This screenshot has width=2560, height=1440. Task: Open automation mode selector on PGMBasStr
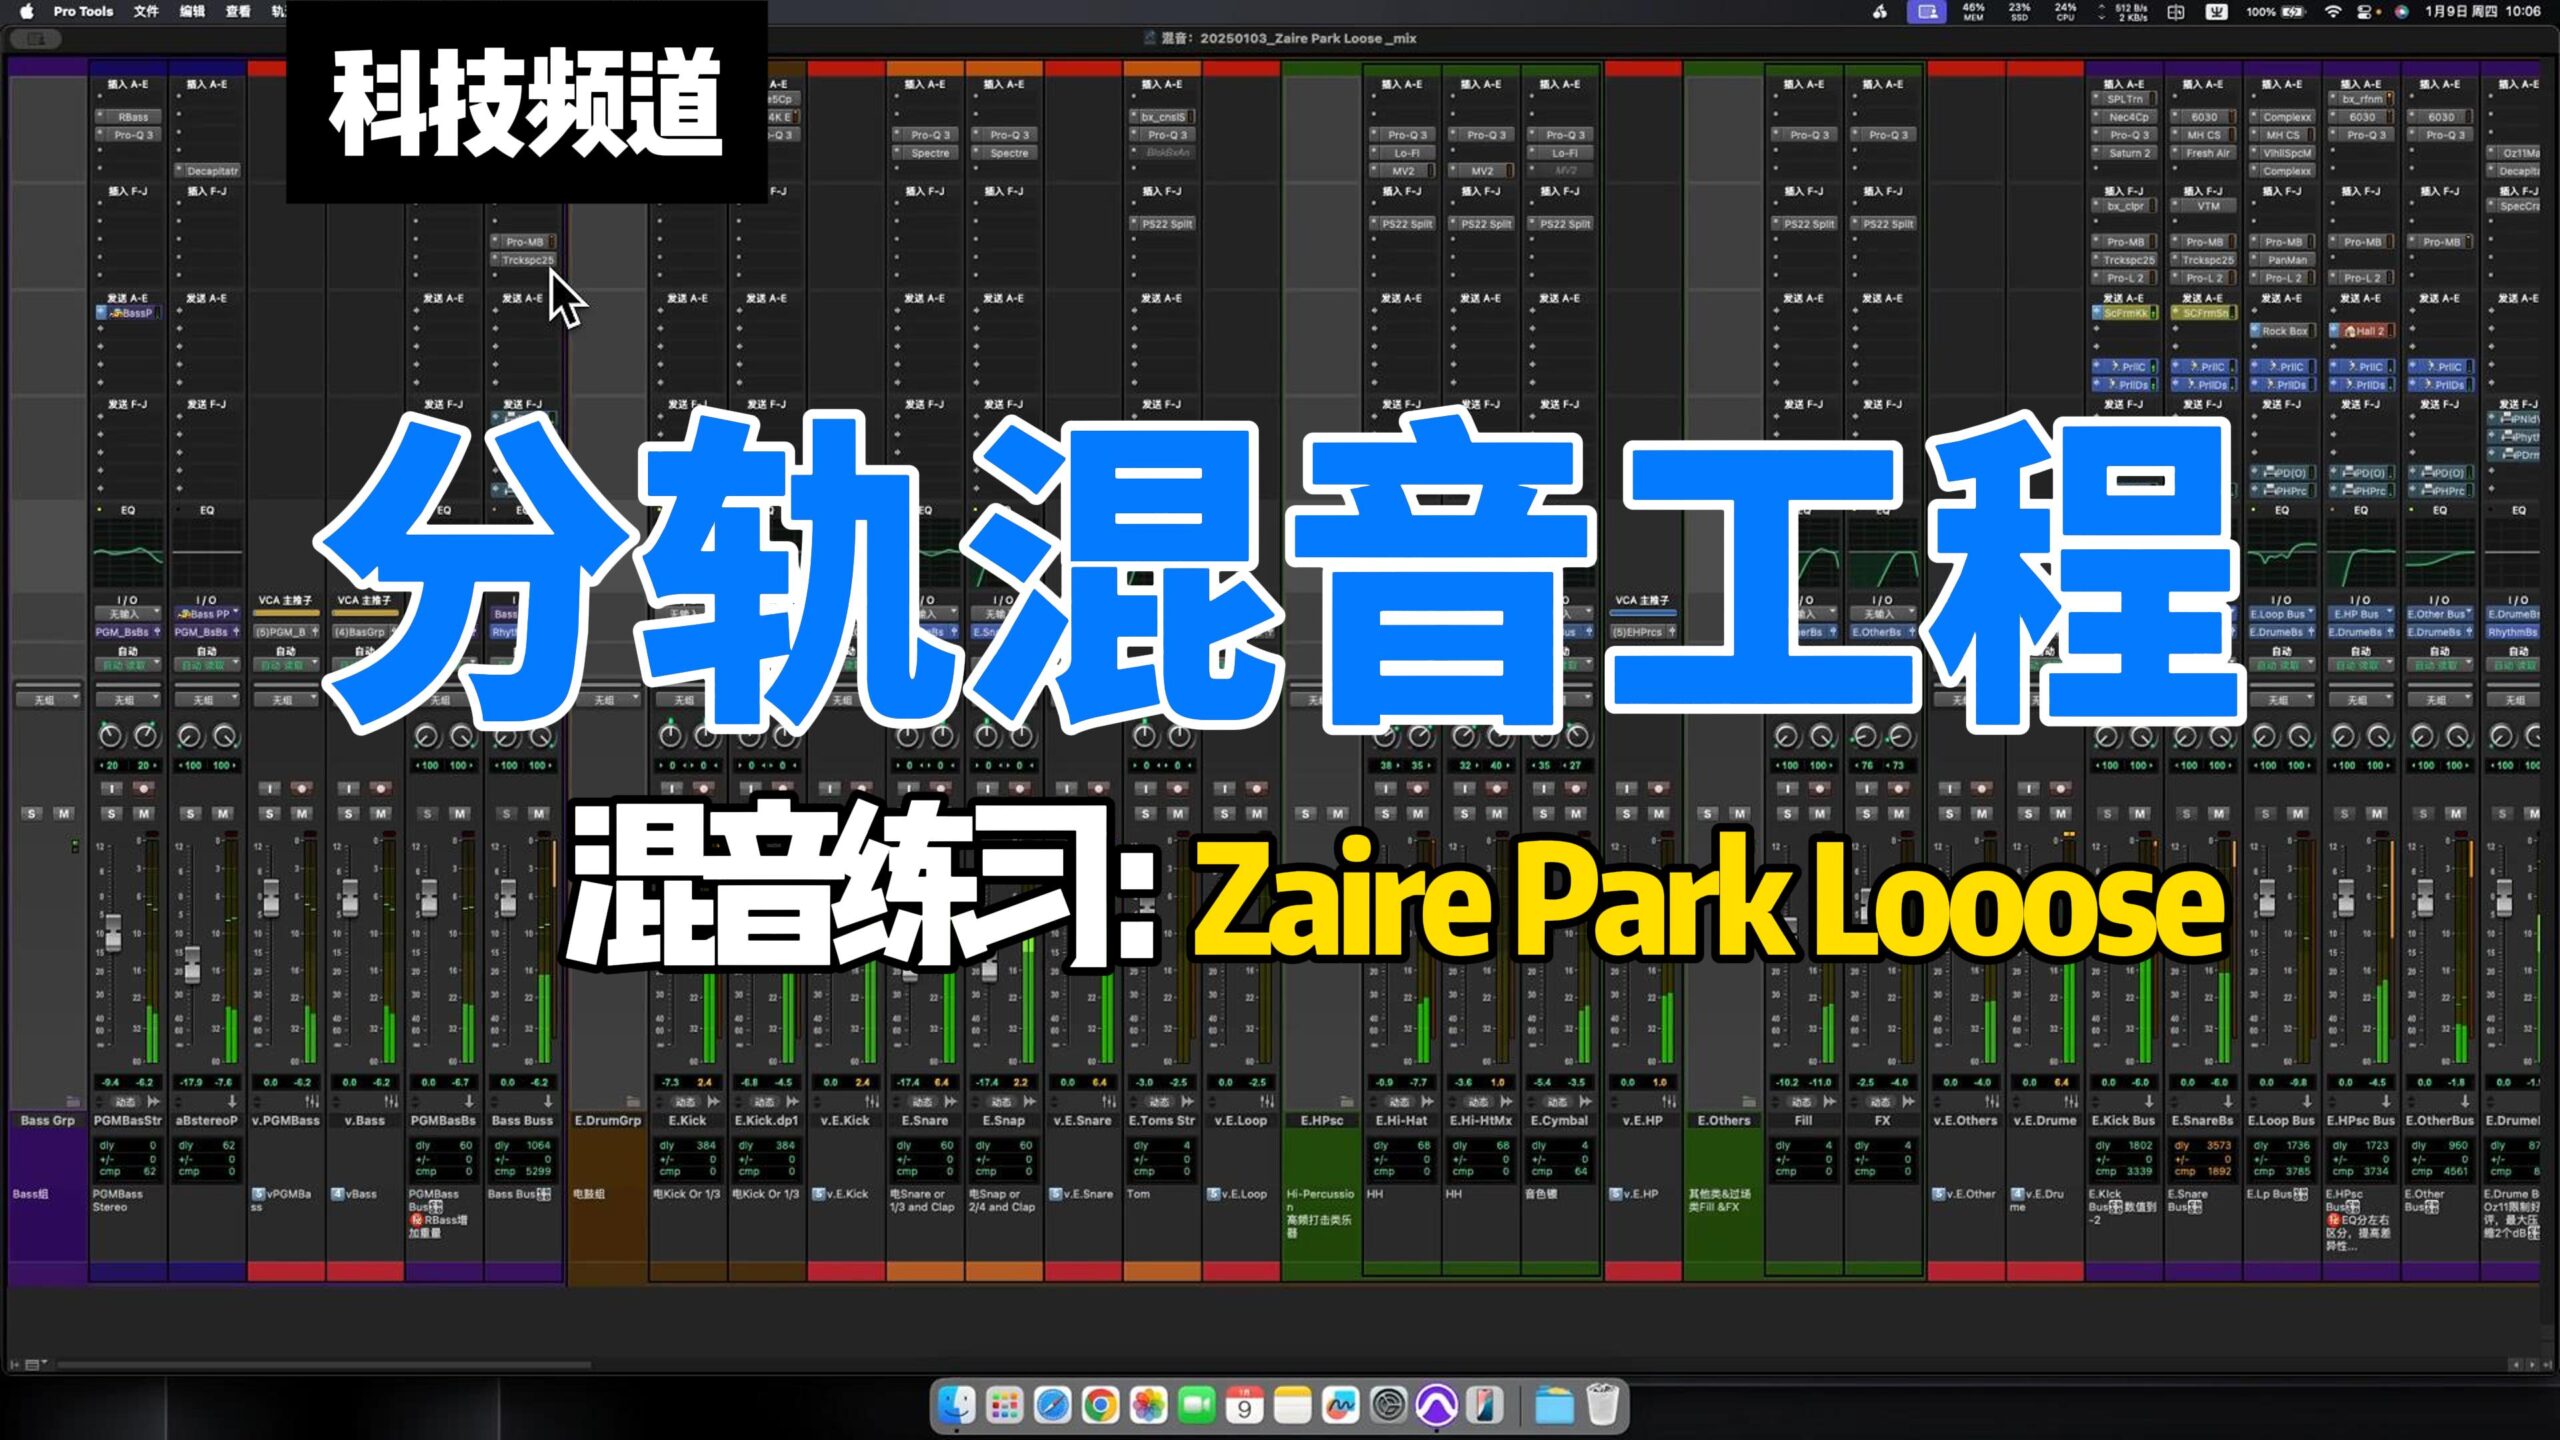point(127,664)
